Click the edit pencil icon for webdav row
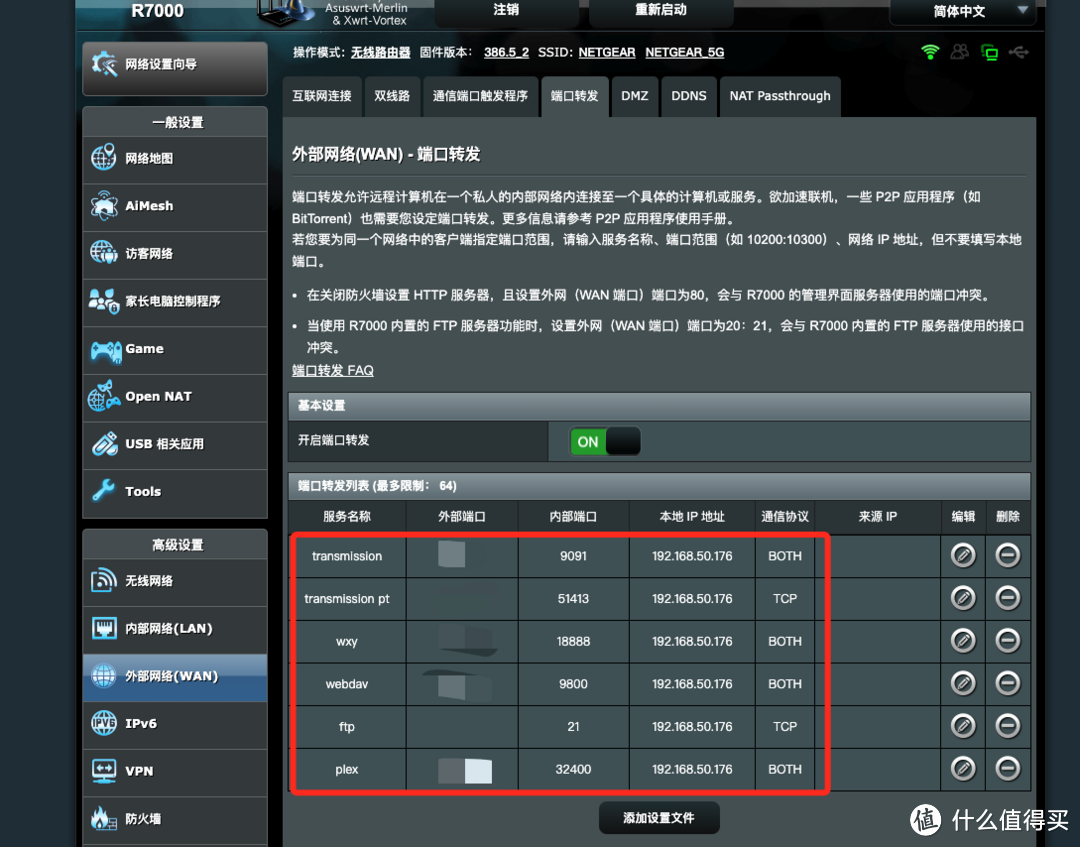Screen dimensions: 1080x847 pos(962,683)
